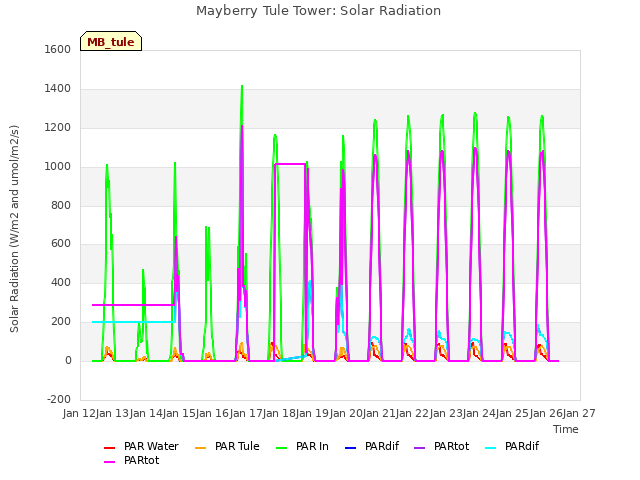The height and width of the screenshot is (480, 640).
Task: Click the red PAR Water color swatch
Action: click(109, 448)
